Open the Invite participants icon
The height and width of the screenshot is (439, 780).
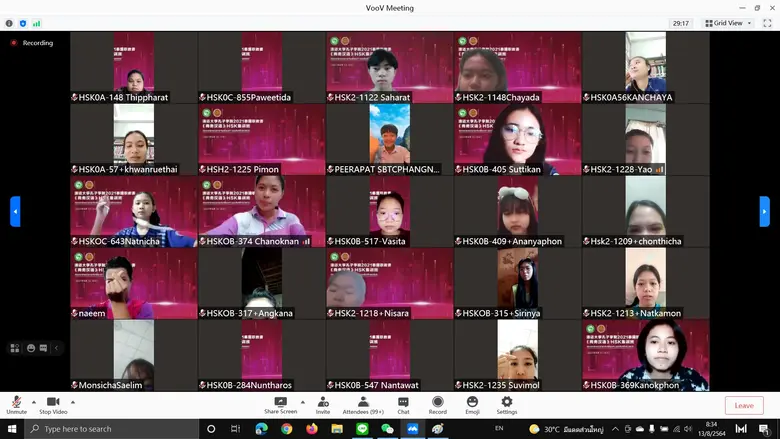(323, 401)
